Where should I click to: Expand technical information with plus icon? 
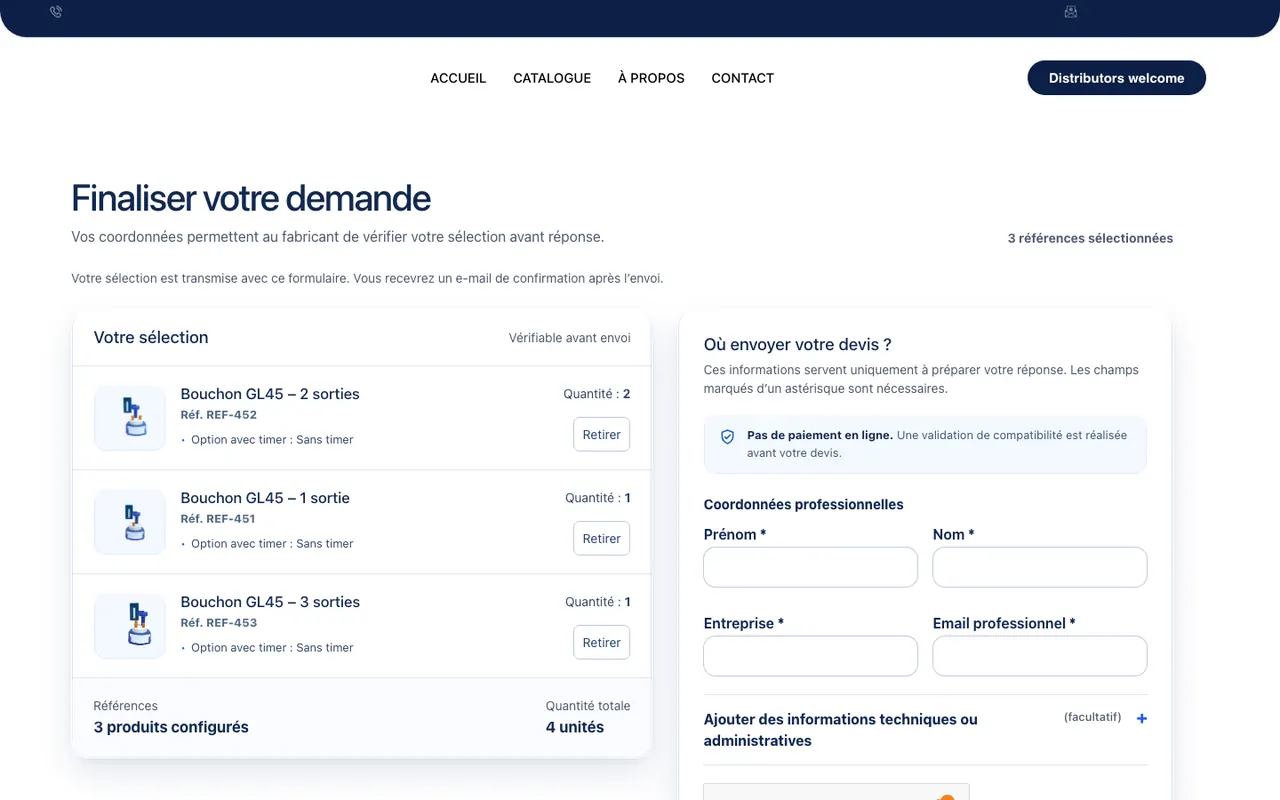click(x=1142, y=718)
